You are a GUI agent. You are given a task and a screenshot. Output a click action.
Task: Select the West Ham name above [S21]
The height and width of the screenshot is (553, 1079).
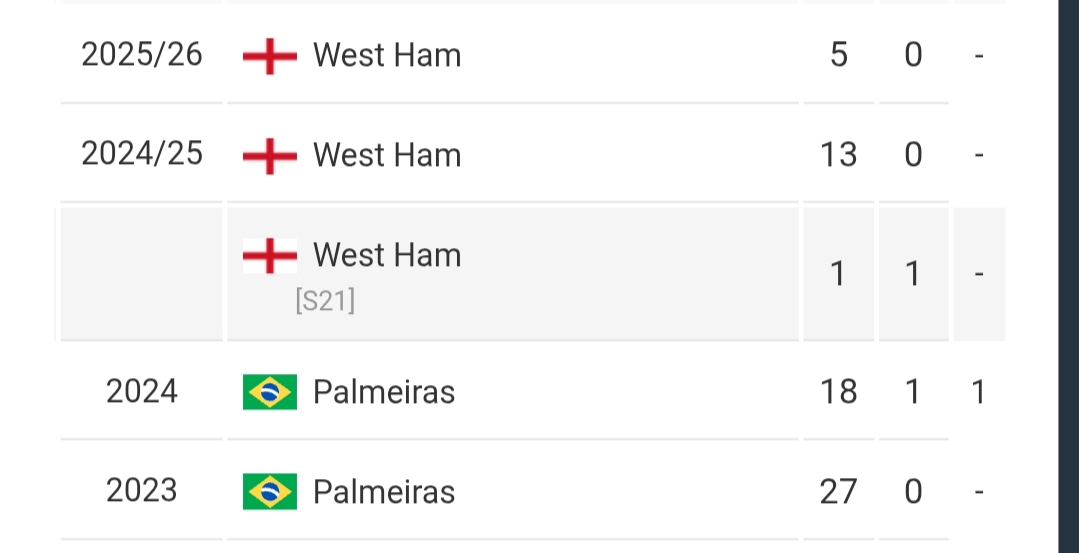[x=387, y=255]
